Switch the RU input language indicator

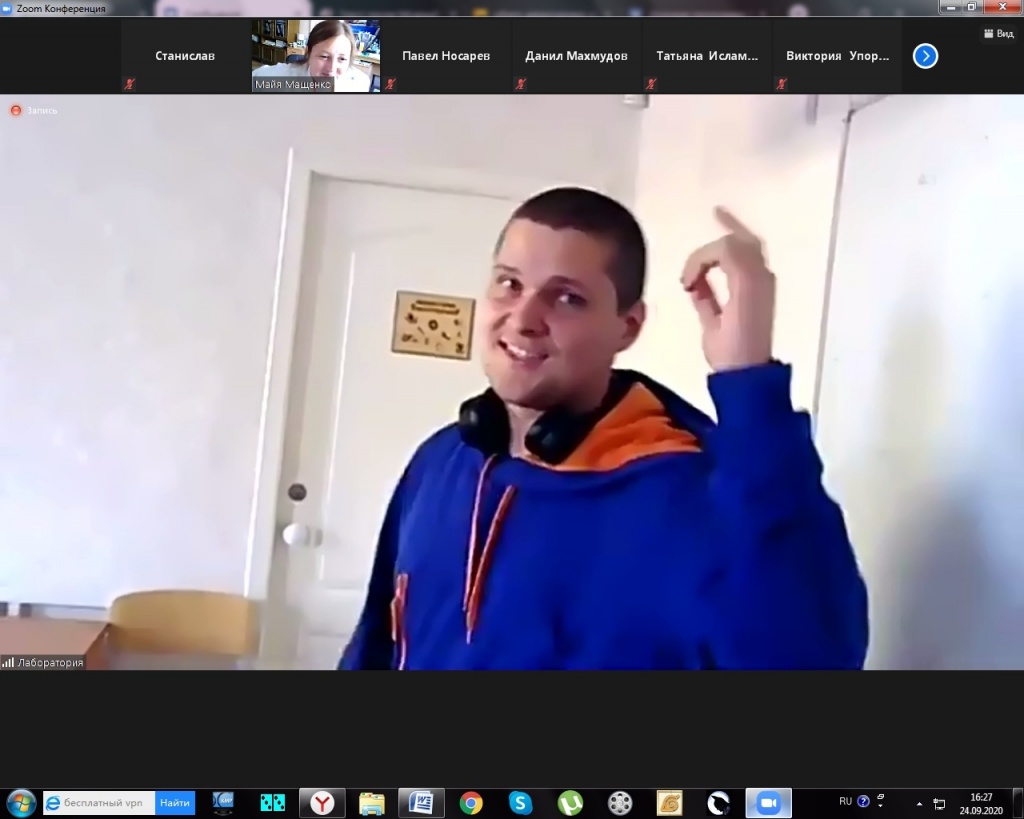pyautogui.click(x=845, y=801)
